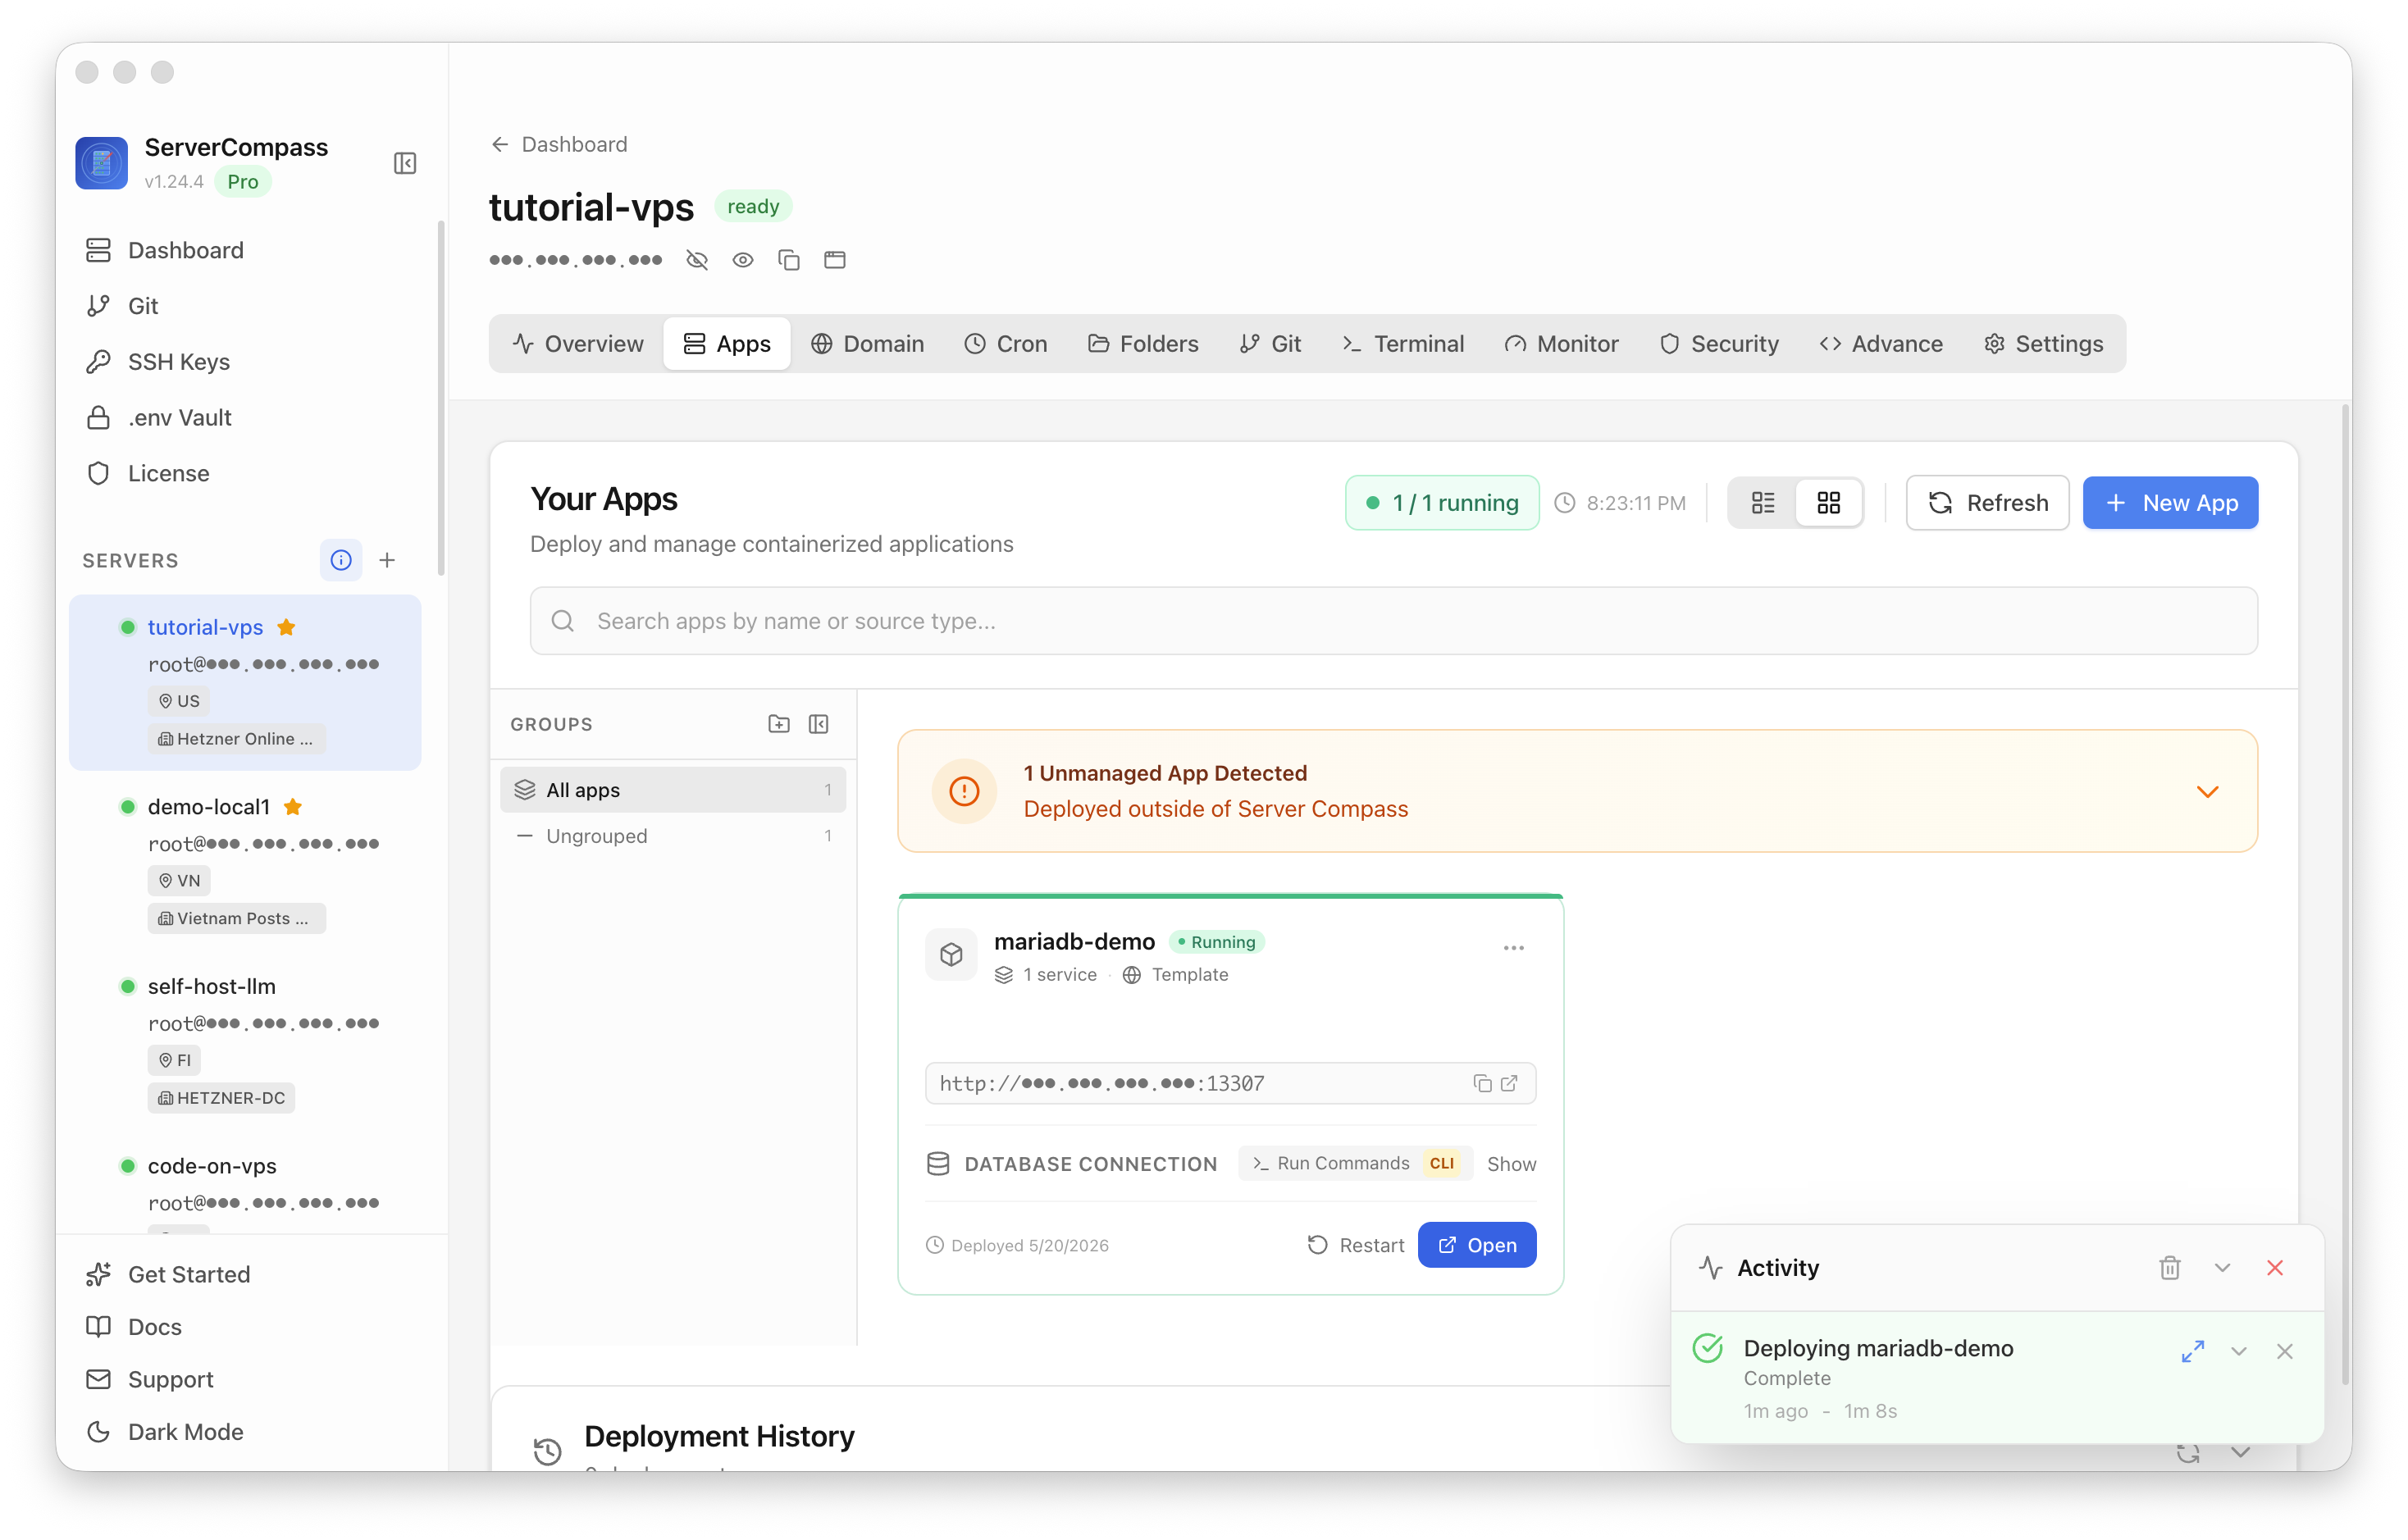Click main content vertical scrollbar
The width and height of the screenshot is (2408, 1540).
click(2344, 895)
